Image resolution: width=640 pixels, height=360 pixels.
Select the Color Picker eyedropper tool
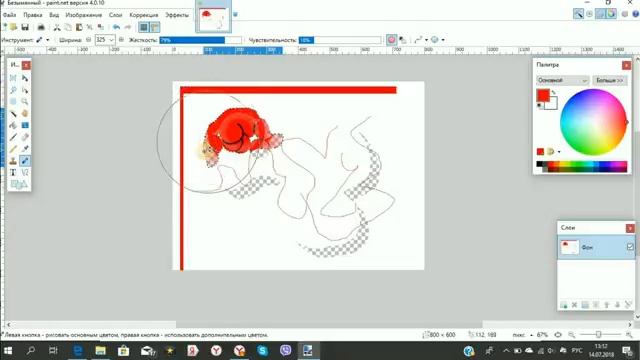tap(25, 149)
